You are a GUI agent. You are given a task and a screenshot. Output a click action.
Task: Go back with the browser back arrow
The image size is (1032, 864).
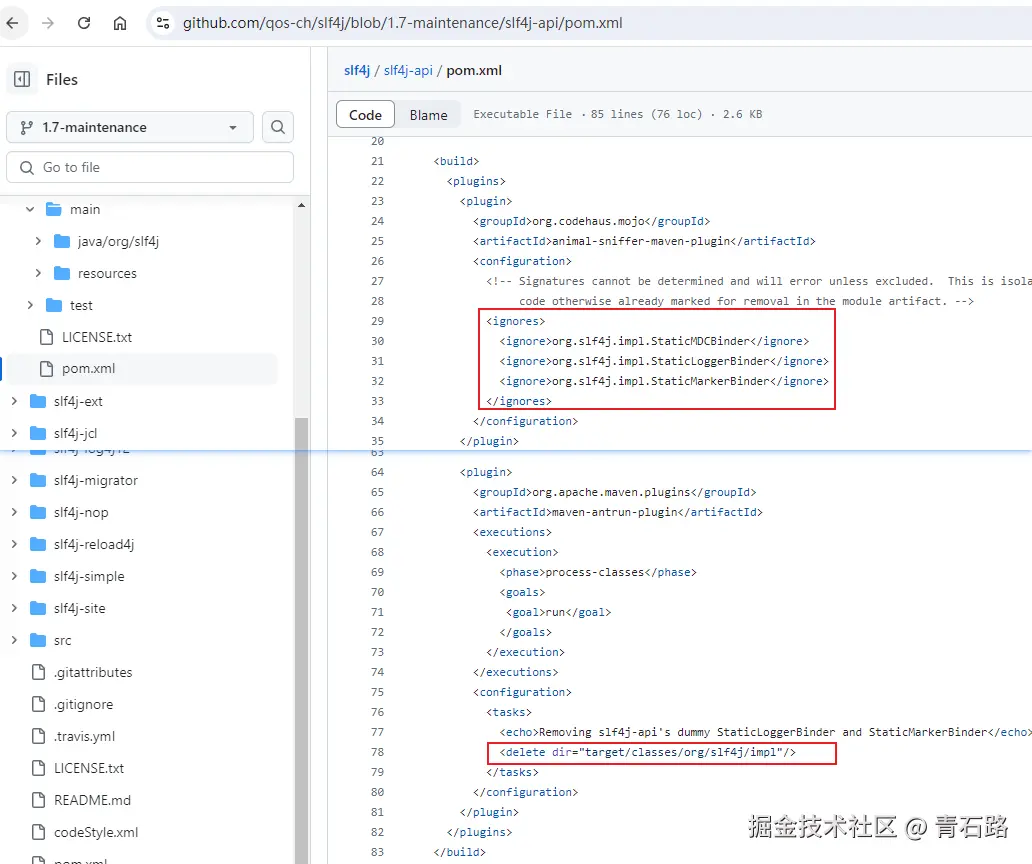pos(13,23)
